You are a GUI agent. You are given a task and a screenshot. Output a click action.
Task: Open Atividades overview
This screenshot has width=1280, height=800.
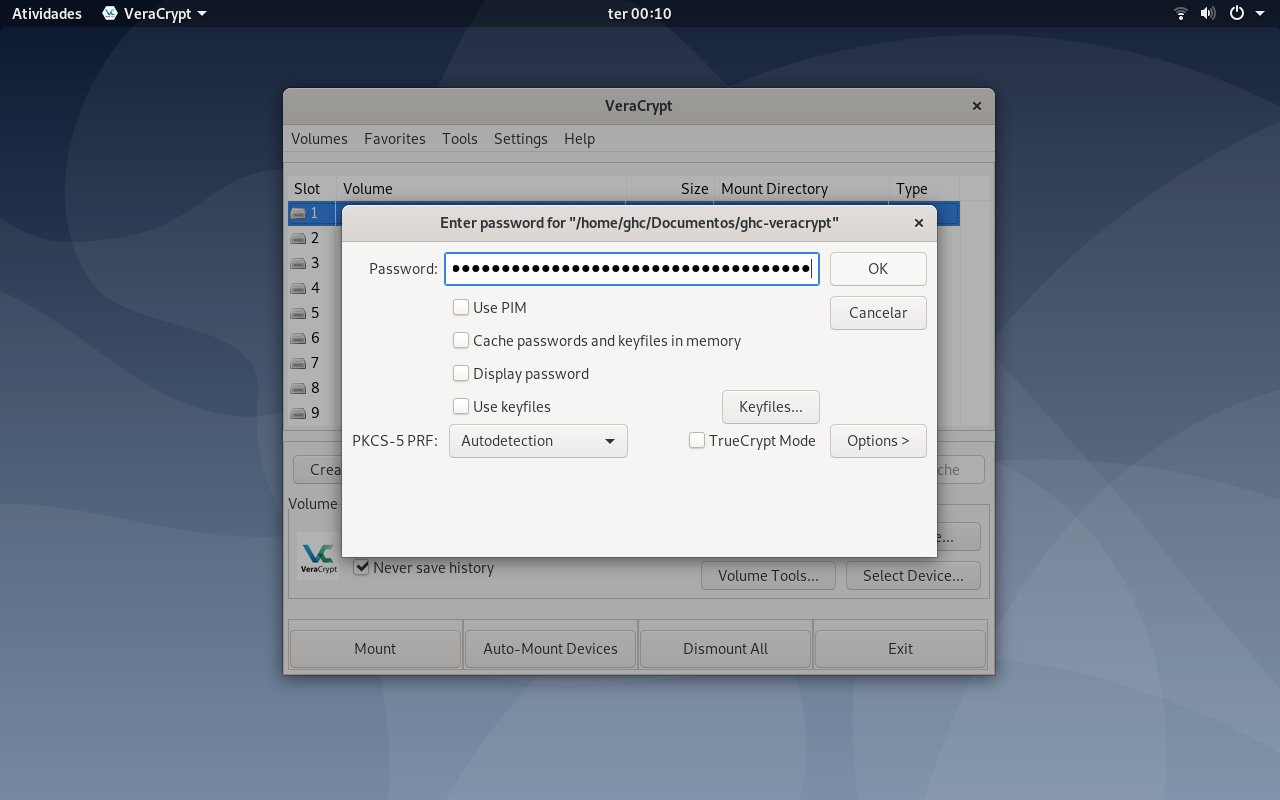pyautogui.click(x=47, y=14)
